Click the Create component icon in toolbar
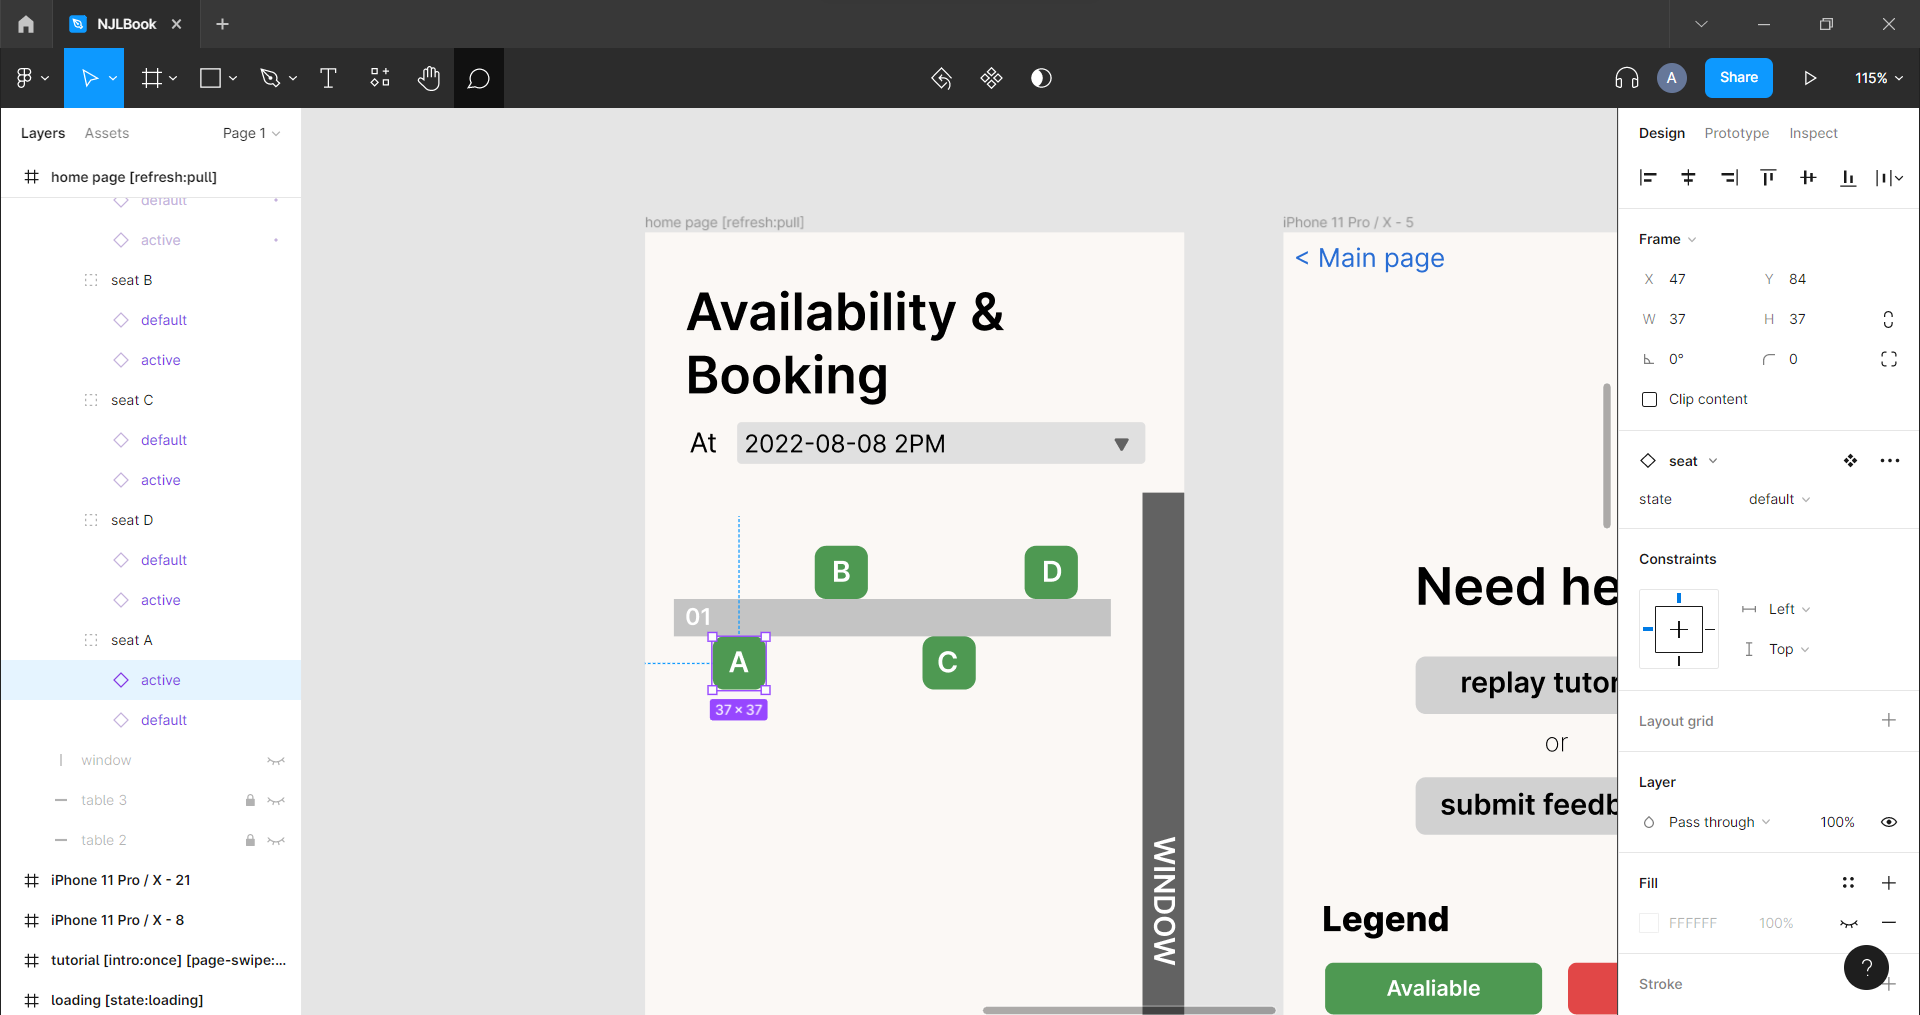The image size is (1920, 1015). (x=991, y=78)
